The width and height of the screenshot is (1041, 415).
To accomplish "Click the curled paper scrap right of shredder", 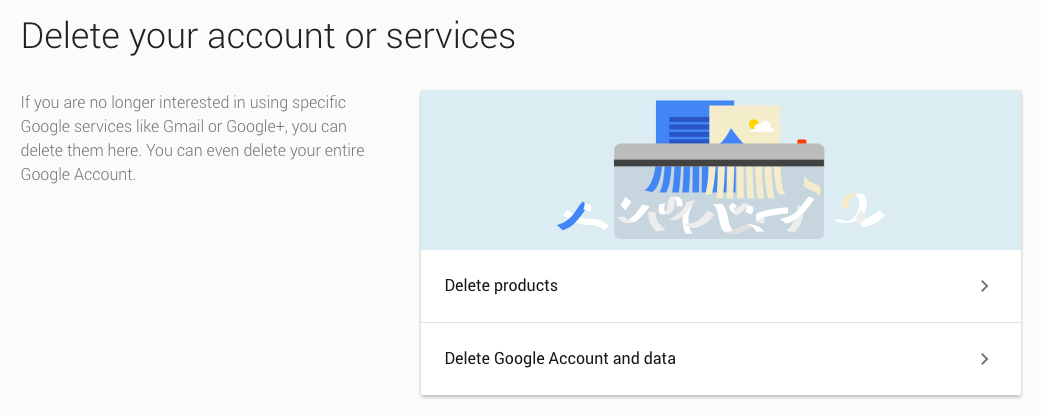I will coord(856,210).
